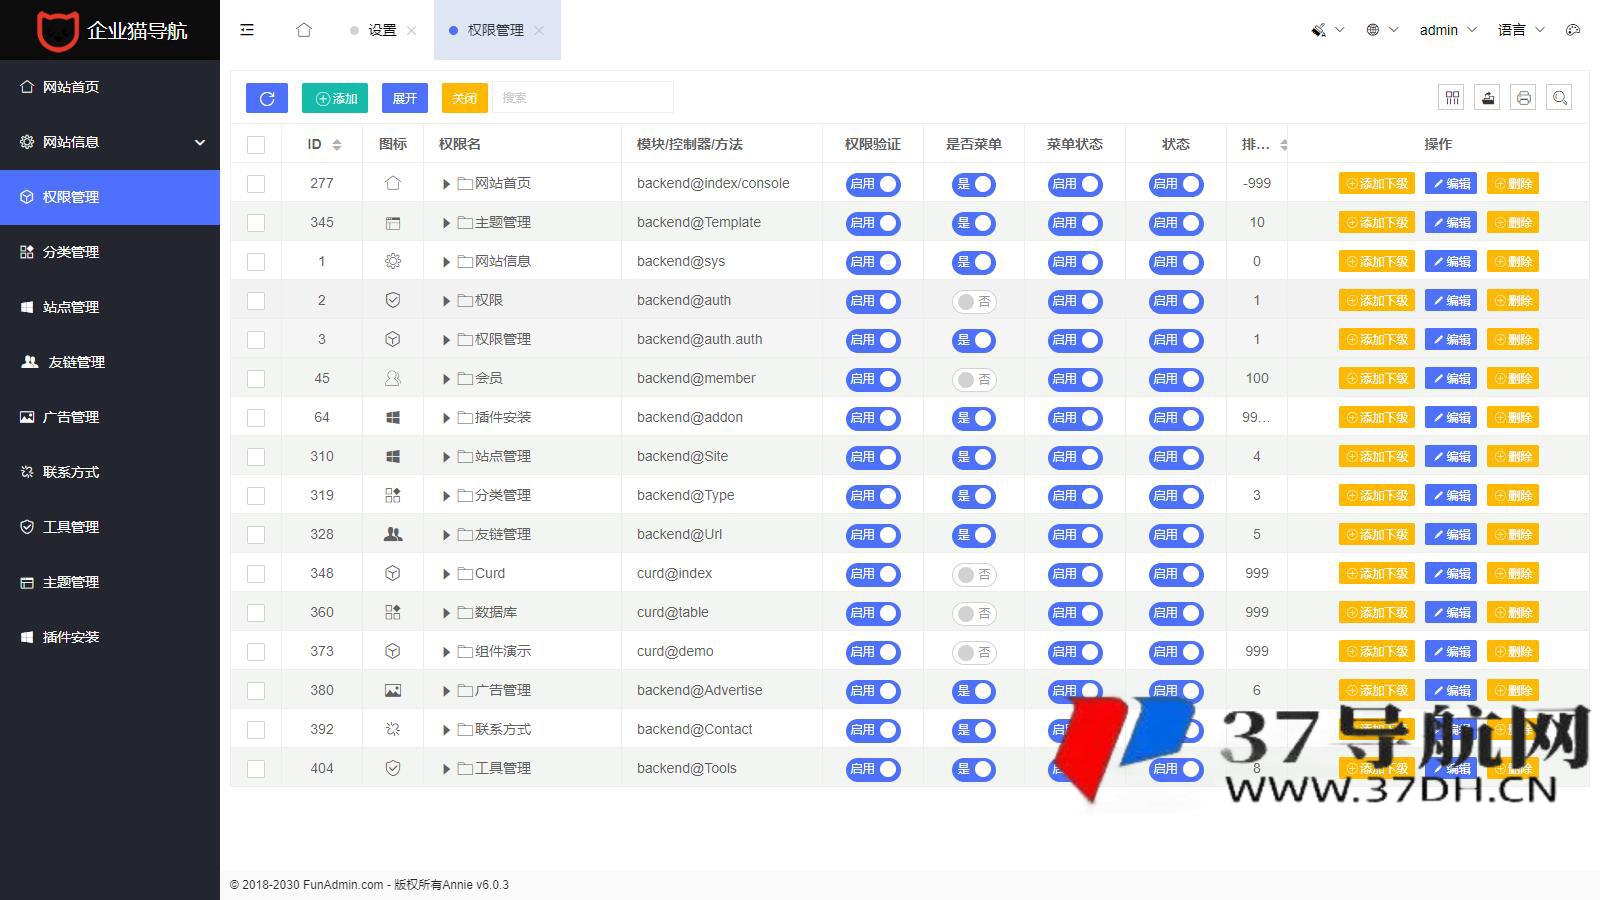Click the blue refresh table icon

pyautogui.click(x=266, y=98)
